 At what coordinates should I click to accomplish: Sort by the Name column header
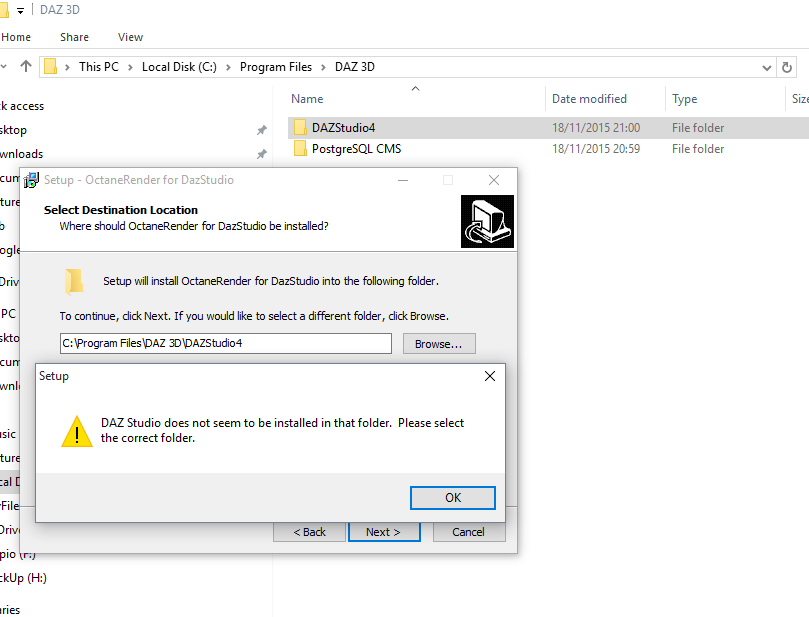click(307, 99)
